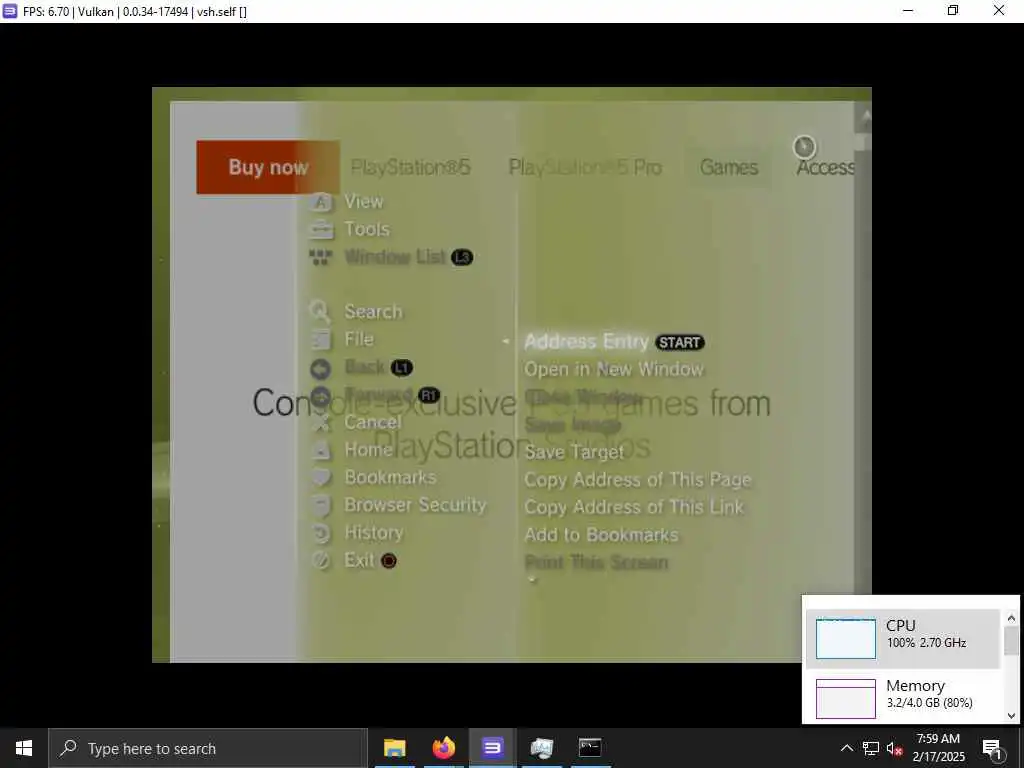Open the Games page tab
1024x768 pixels.
(x=729, y=168)
